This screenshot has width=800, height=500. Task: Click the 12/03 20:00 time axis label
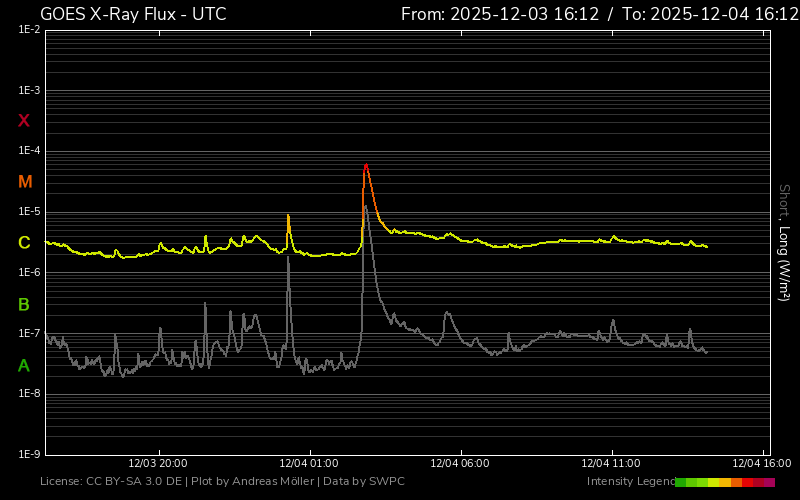click(158, 463)
